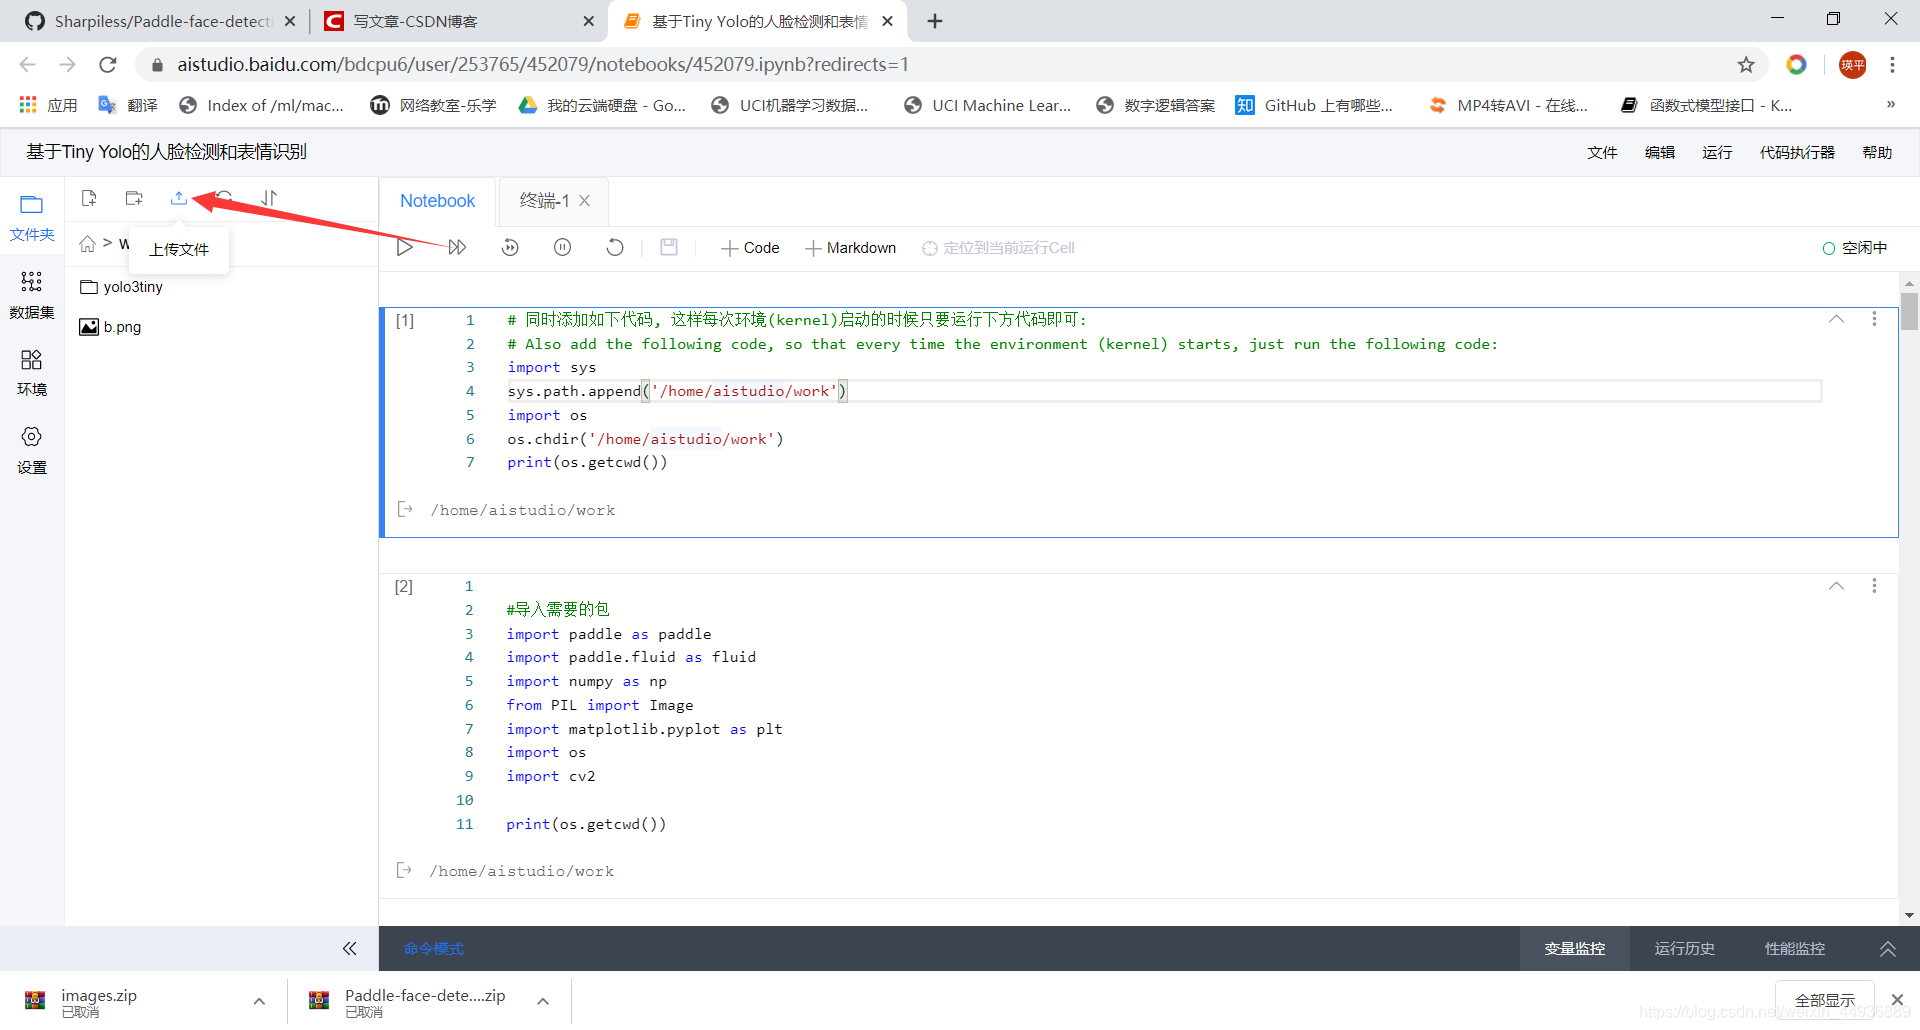Close the 终端-1 terminal tab
1920x1030 pixels.
click(x=585, y=201)
